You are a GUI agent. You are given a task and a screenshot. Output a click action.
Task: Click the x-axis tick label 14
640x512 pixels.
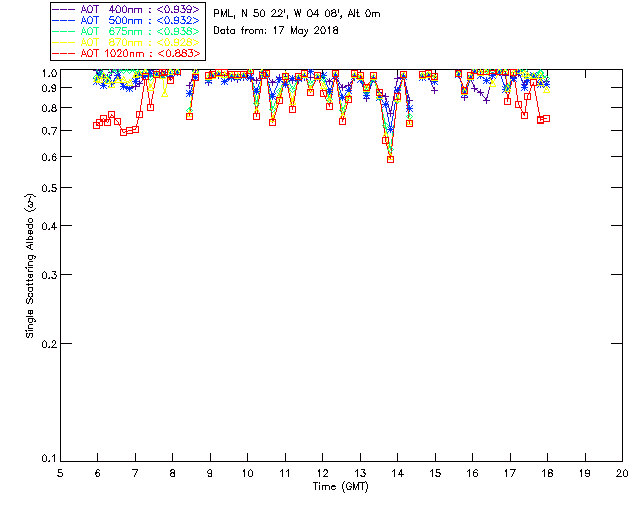(x=398, y=473)
